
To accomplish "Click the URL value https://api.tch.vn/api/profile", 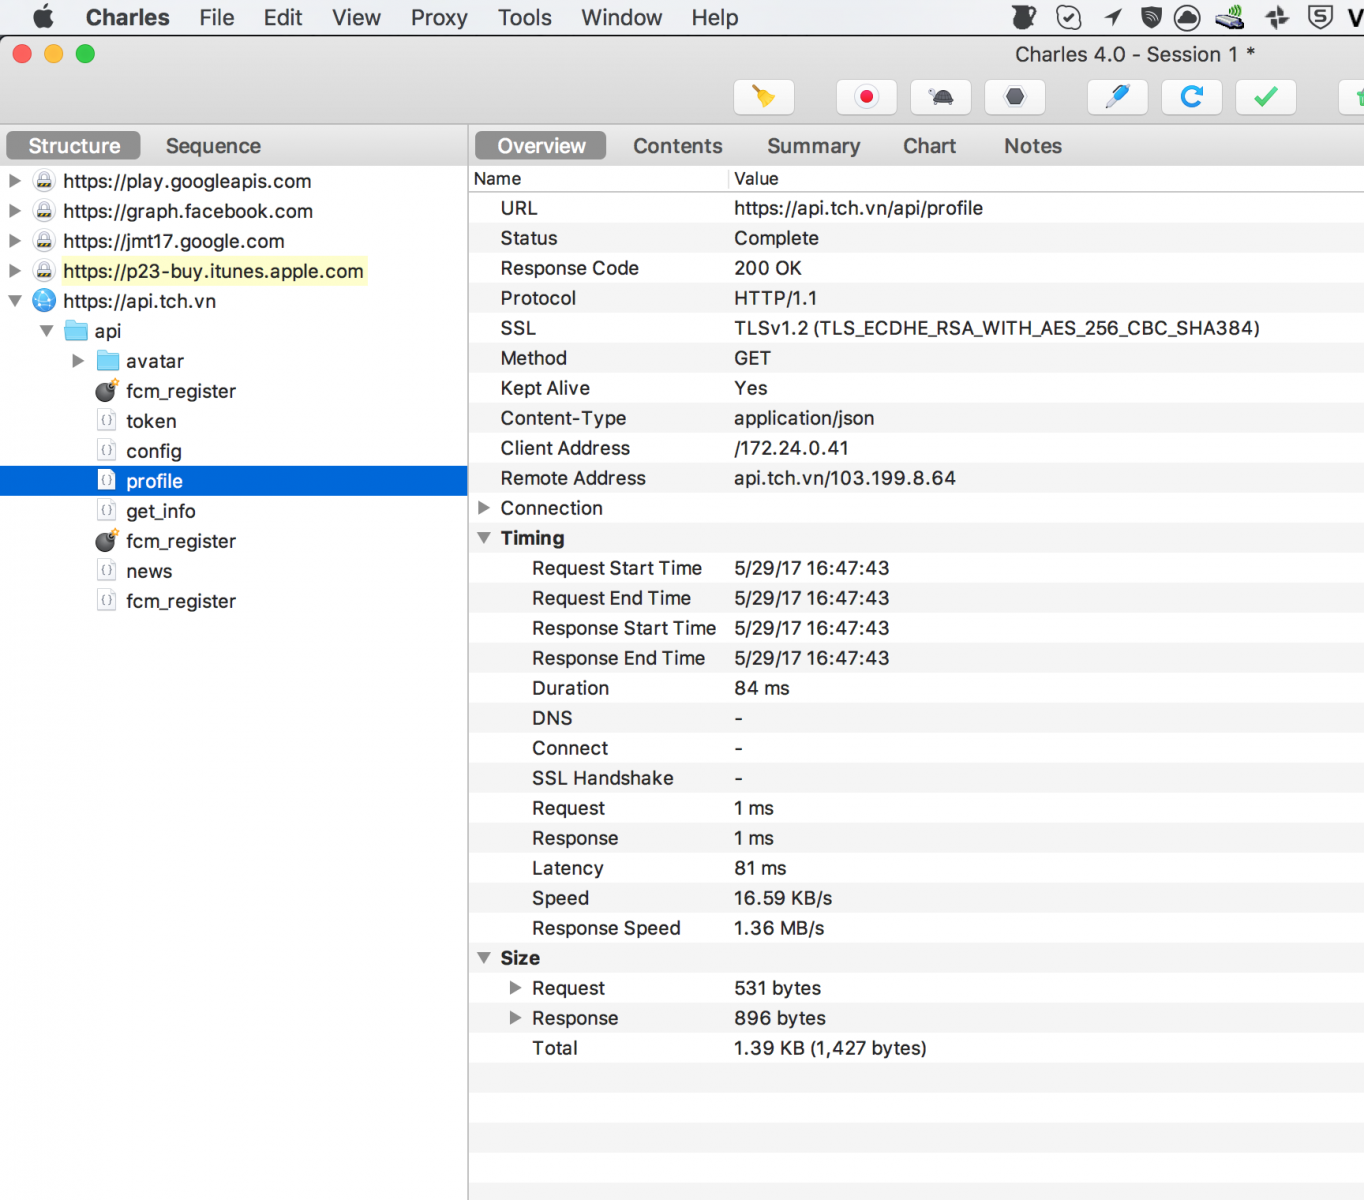I will (x=858, y=208).
